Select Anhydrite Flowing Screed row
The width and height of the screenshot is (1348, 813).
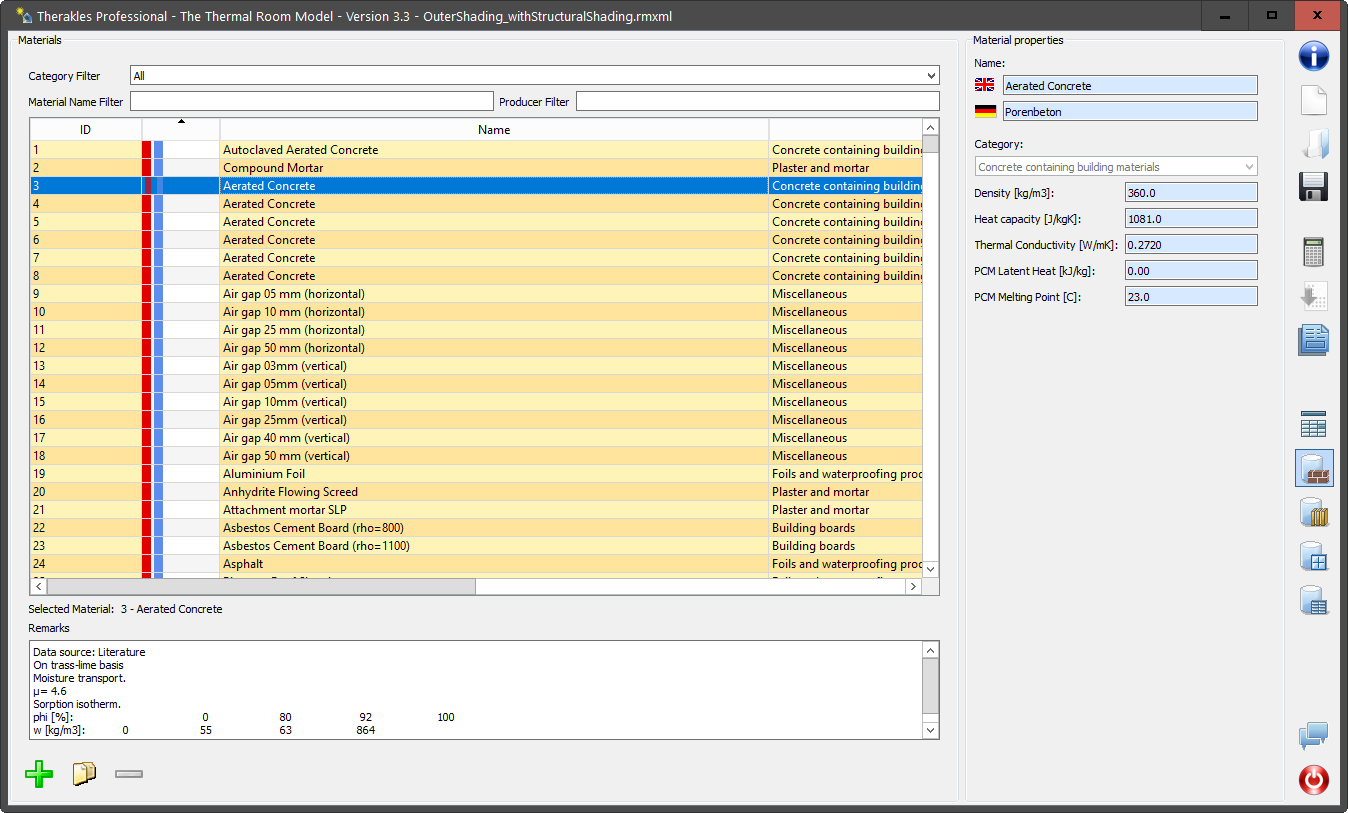click(x=476, y=492)
